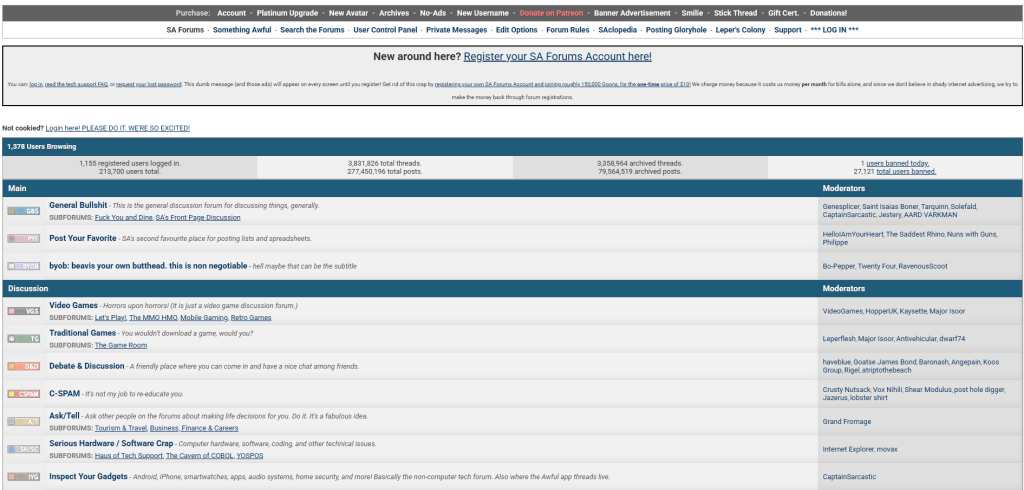Click the users banned today link

(x=898, y=163)
